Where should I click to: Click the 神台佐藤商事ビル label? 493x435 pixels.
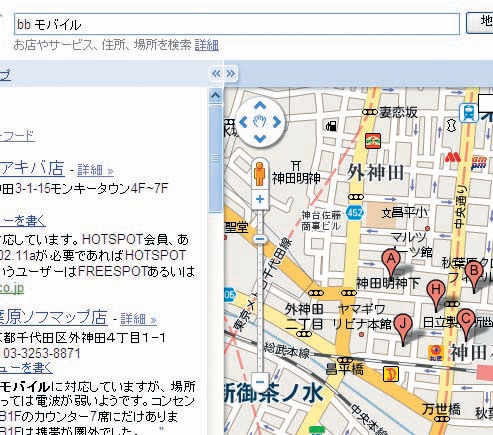(321, 221)
